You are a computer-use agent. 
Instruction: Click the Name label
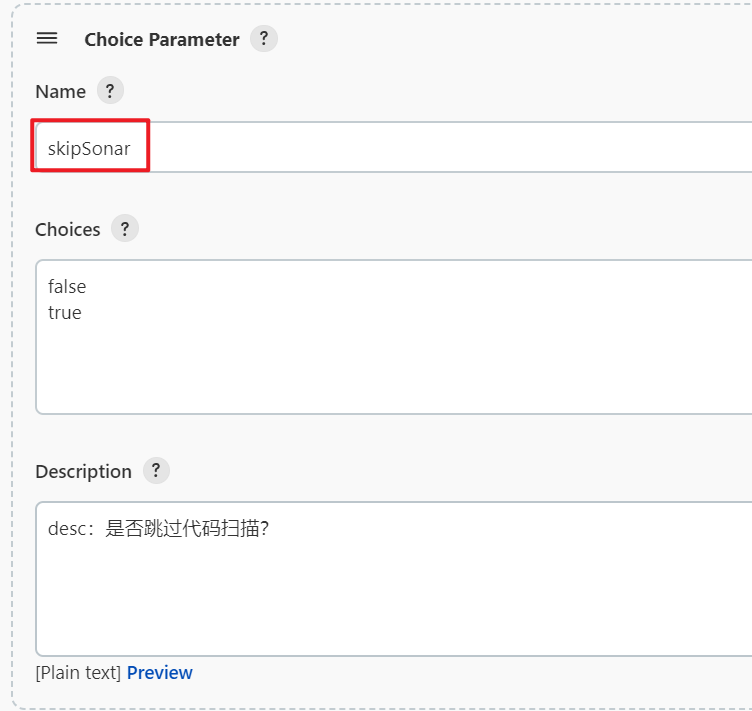[x=61, y=91]
